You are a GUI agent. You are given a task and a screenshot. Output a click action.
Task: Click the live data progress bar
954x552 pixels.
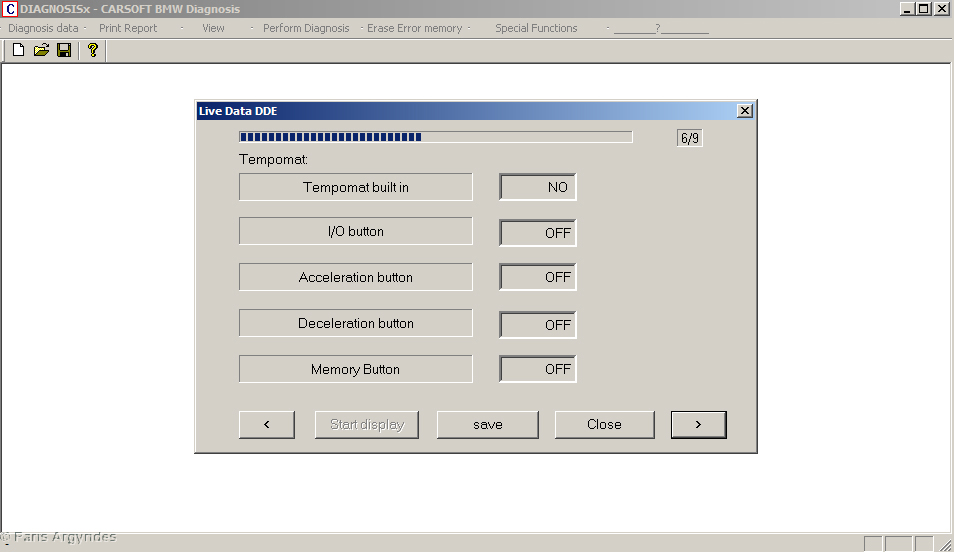tap(436, 137)
